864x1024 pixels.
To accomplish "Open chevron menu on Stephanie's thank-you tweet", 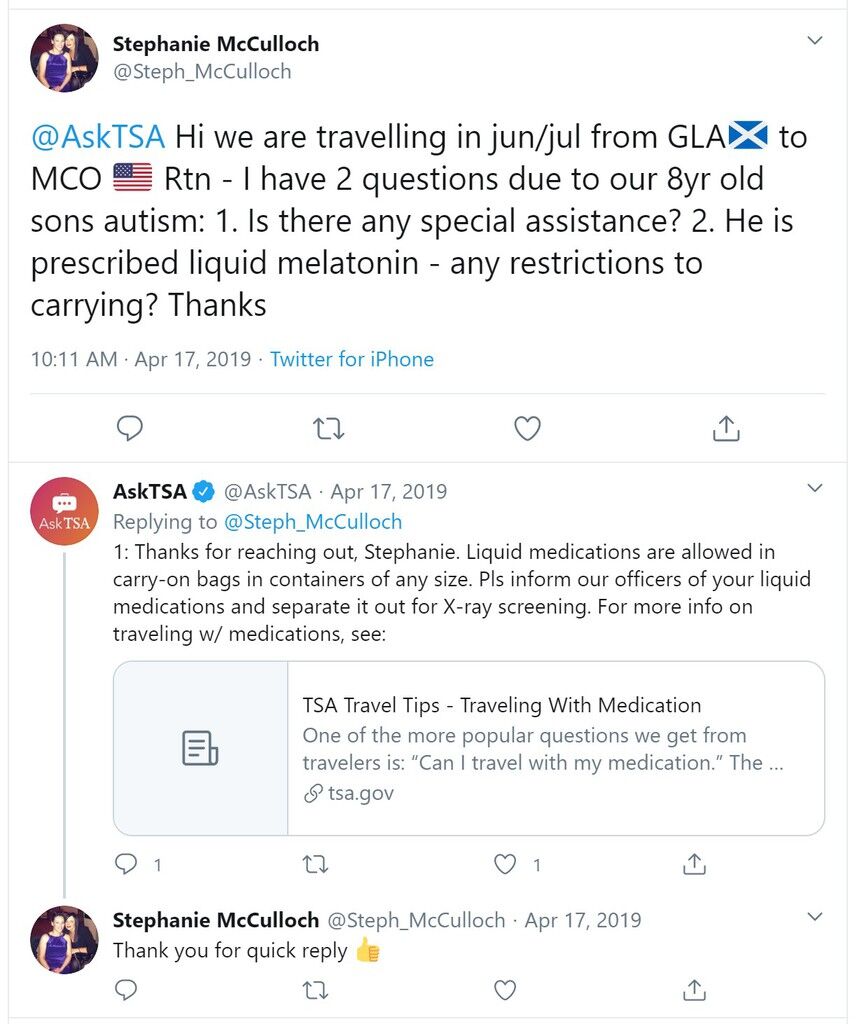I will coord(814,916).
